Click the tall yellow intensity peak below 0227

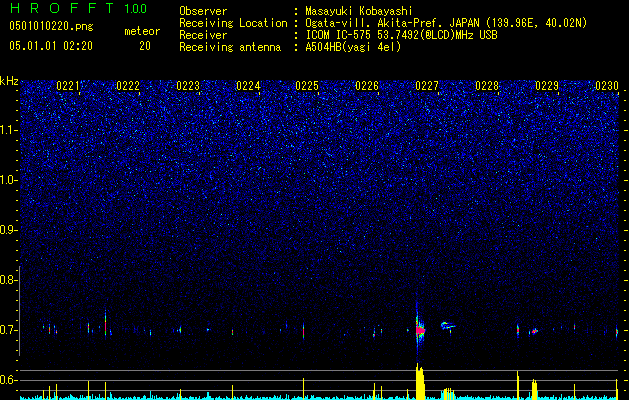(420, 382)
